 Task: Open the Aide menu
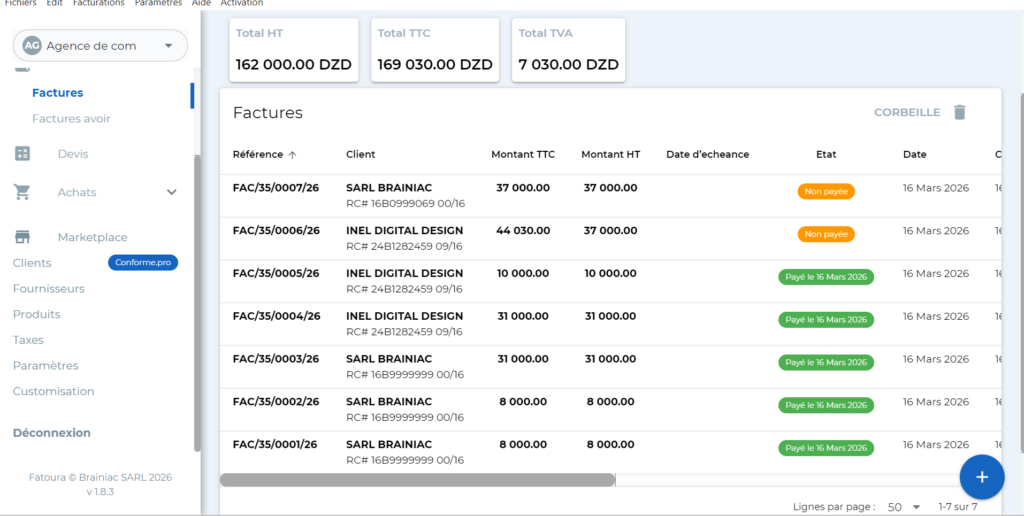point(202,3)
